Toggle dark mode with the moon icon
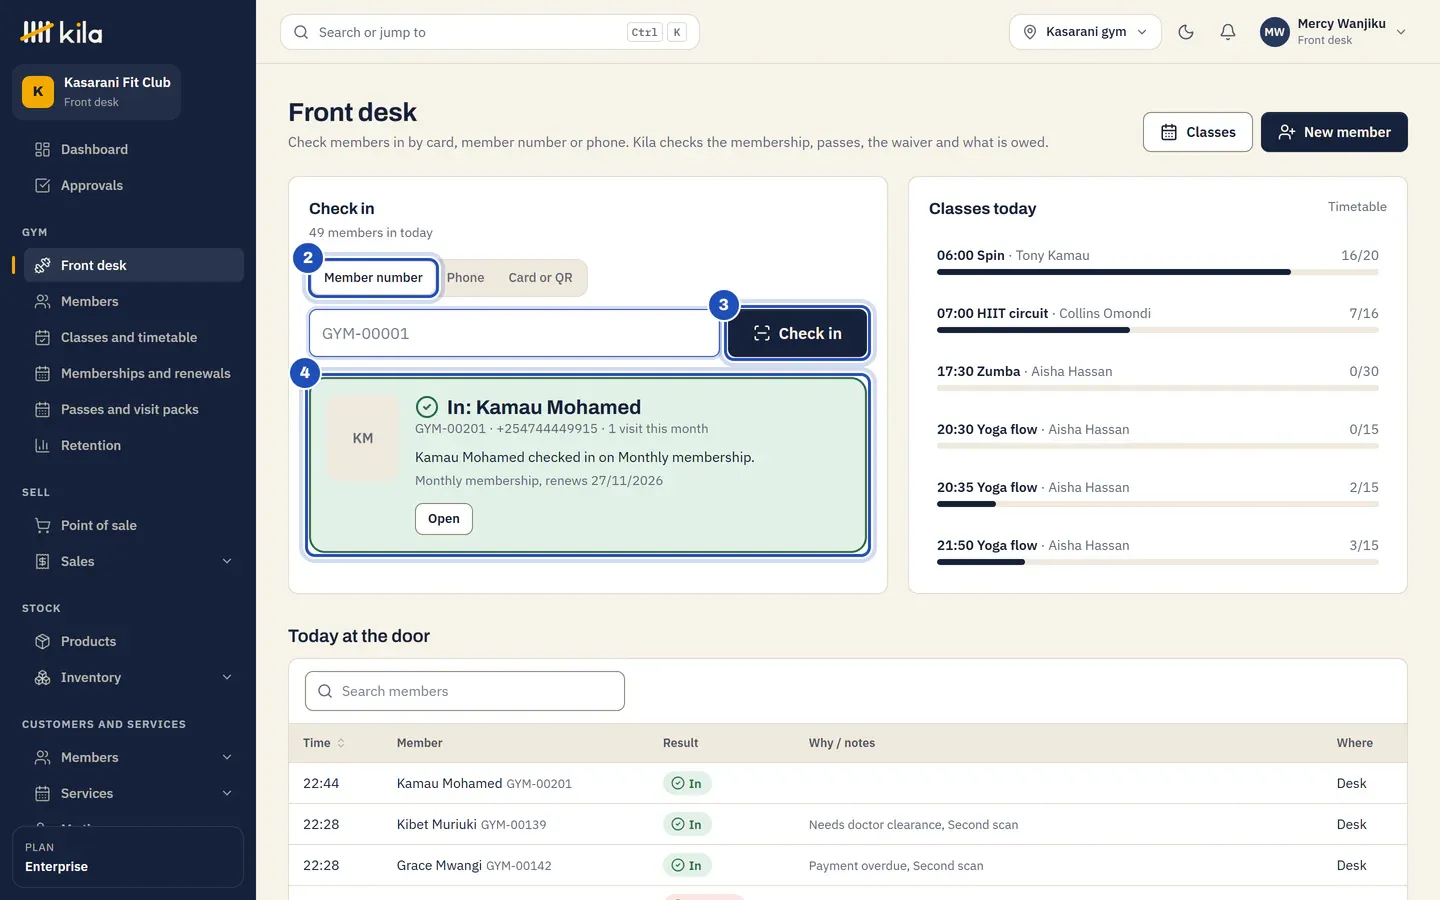 1186,32
